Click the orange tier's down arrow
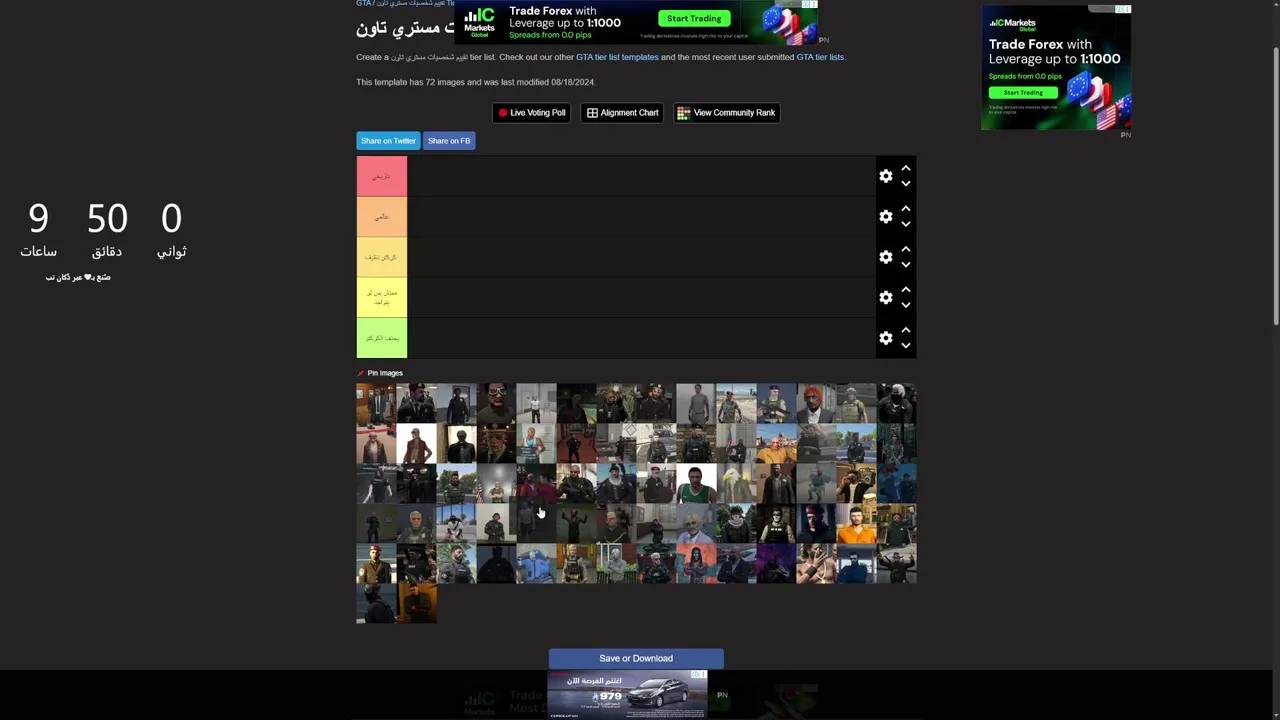Image resolution: width=1280 pixels, height=720 pixels. click(x=905, y=224)
